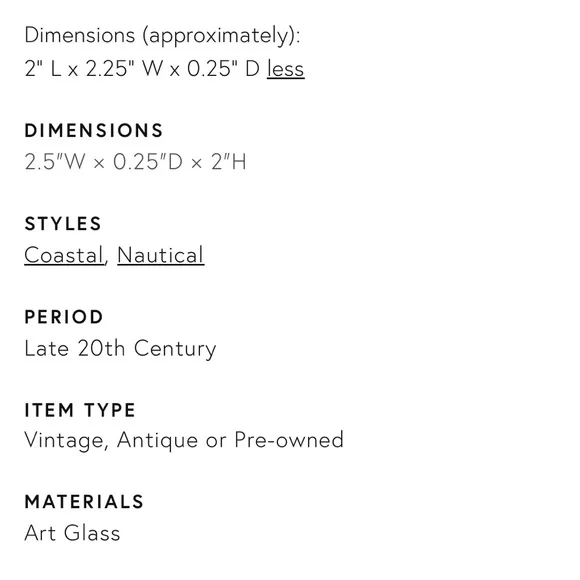The width and height of the screenshot is (580, 580).
Task: Click the Pre-owned text in item type
Action: click(289, 440)
